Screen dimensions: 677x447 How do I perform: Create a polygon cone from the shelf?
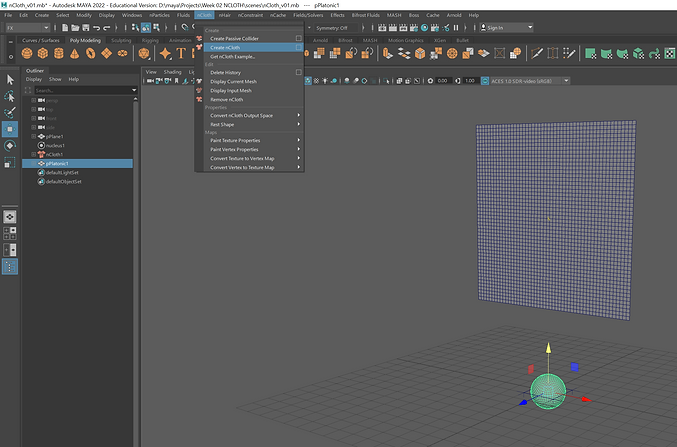(x=75, y=54)
